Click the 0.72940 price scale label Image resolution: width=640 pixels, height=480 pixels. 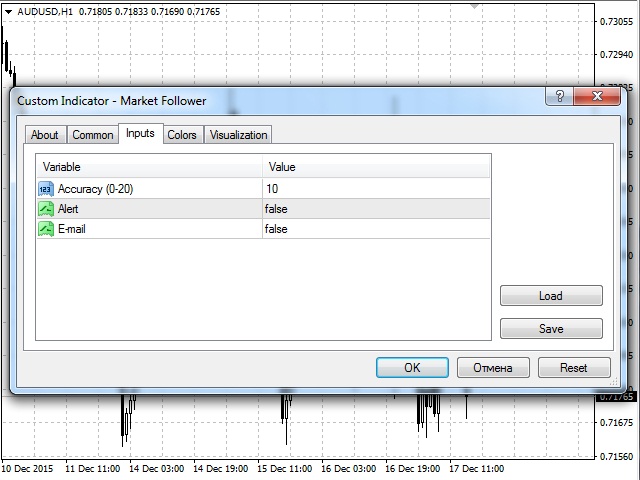click(616, 55)
